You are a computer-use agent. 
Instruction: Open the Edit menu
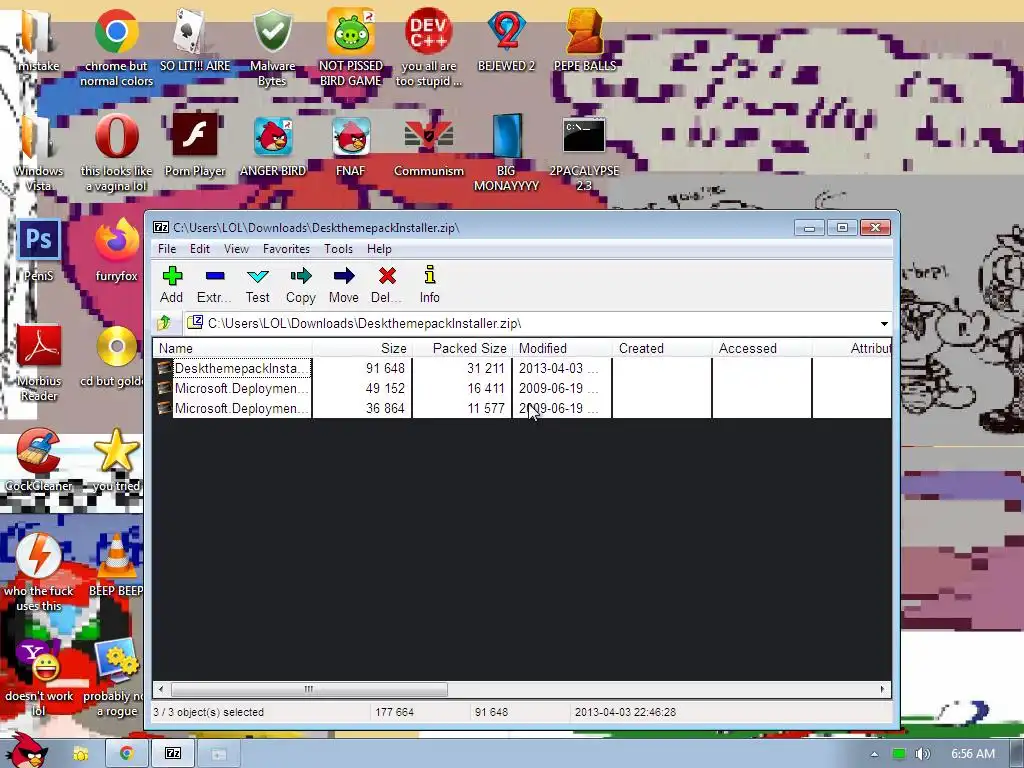(x=200, y=249)
